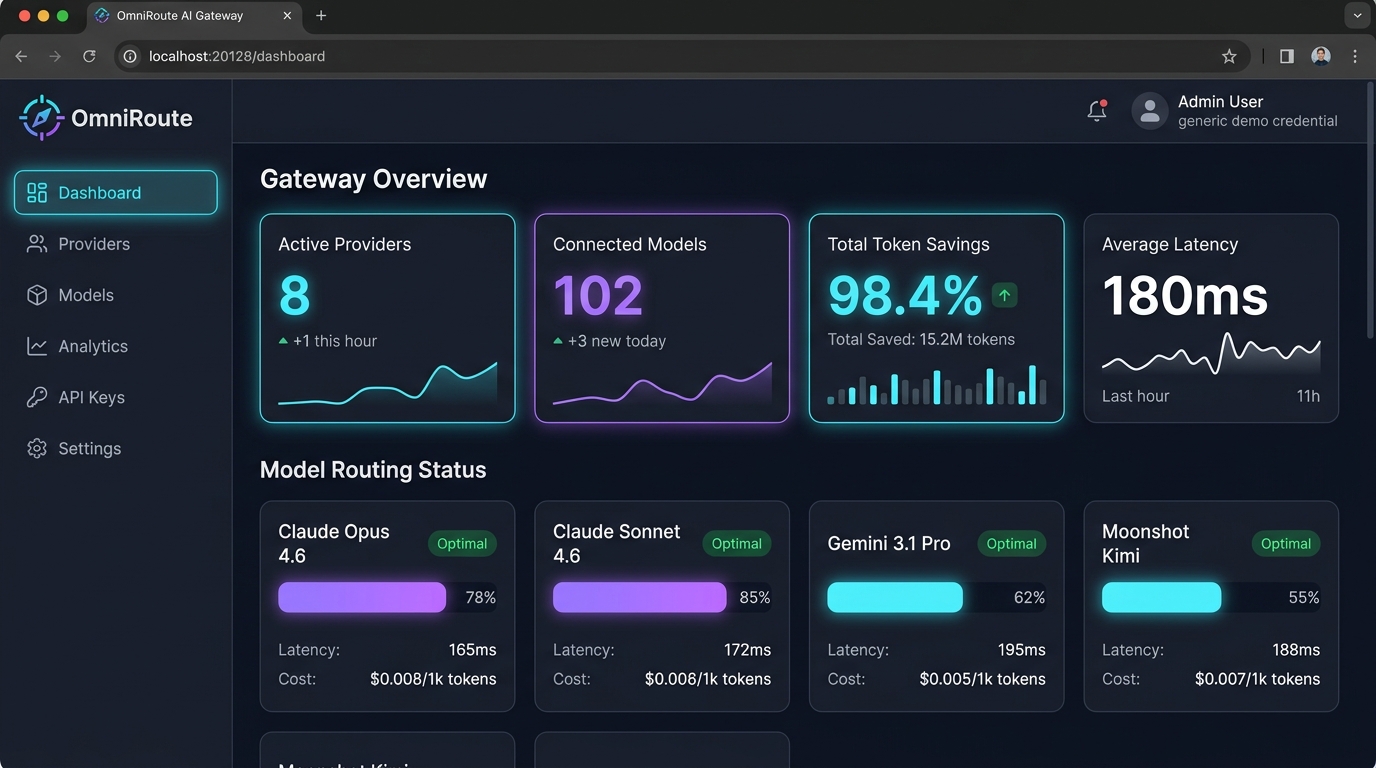The width and height of the screenshot is (1376, 768).
Task: Click the browser forward arrow
Action: click(x=55, y=56)
